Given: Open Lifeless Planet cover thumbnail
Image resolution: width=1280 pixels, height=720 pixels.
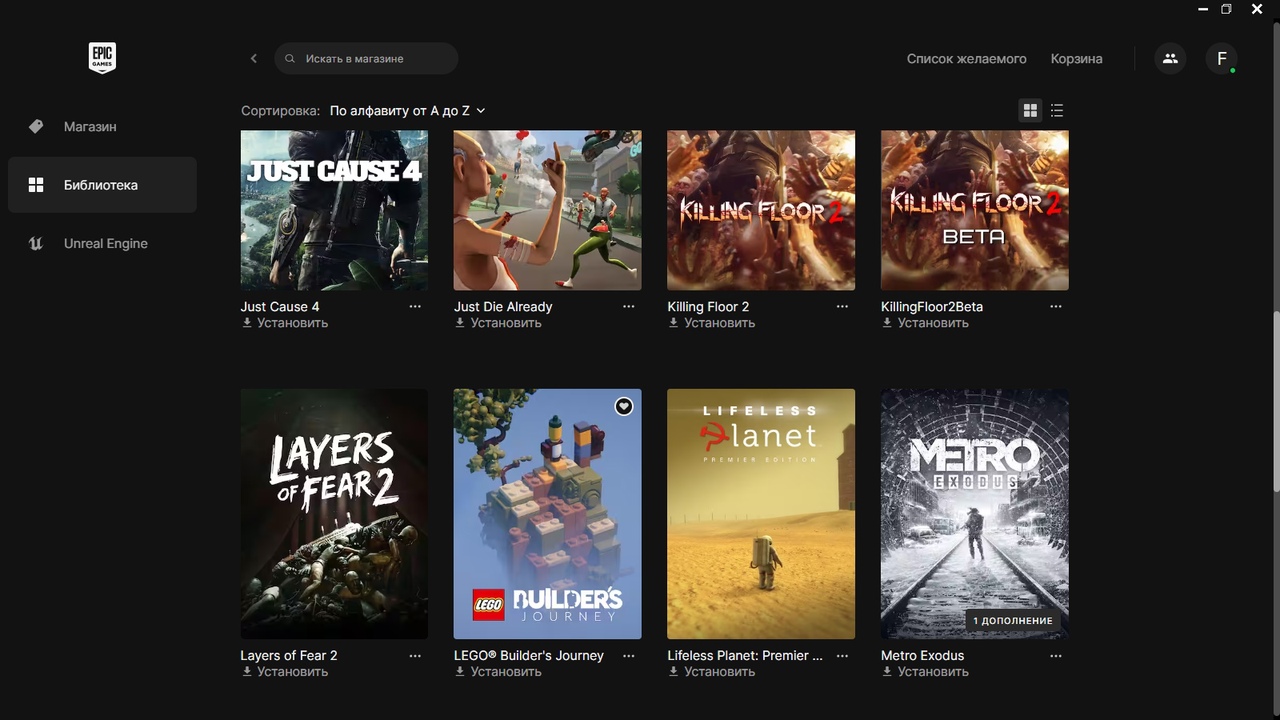Looking at the screenshot, I should [x=761, y=514].
